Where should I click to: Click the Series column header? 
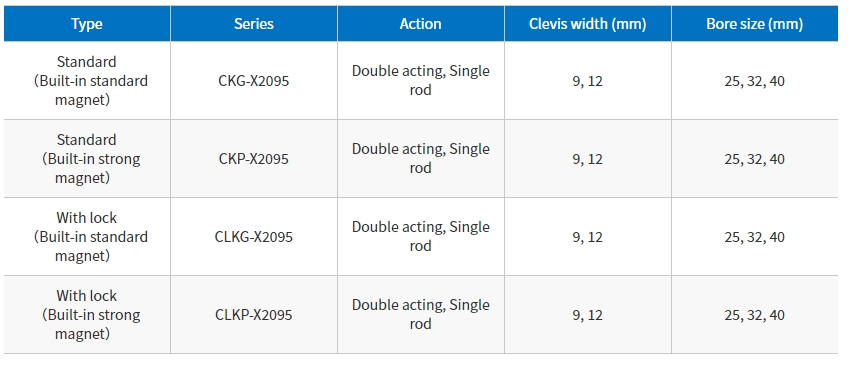pyautogui.click(x=254, y=24)
